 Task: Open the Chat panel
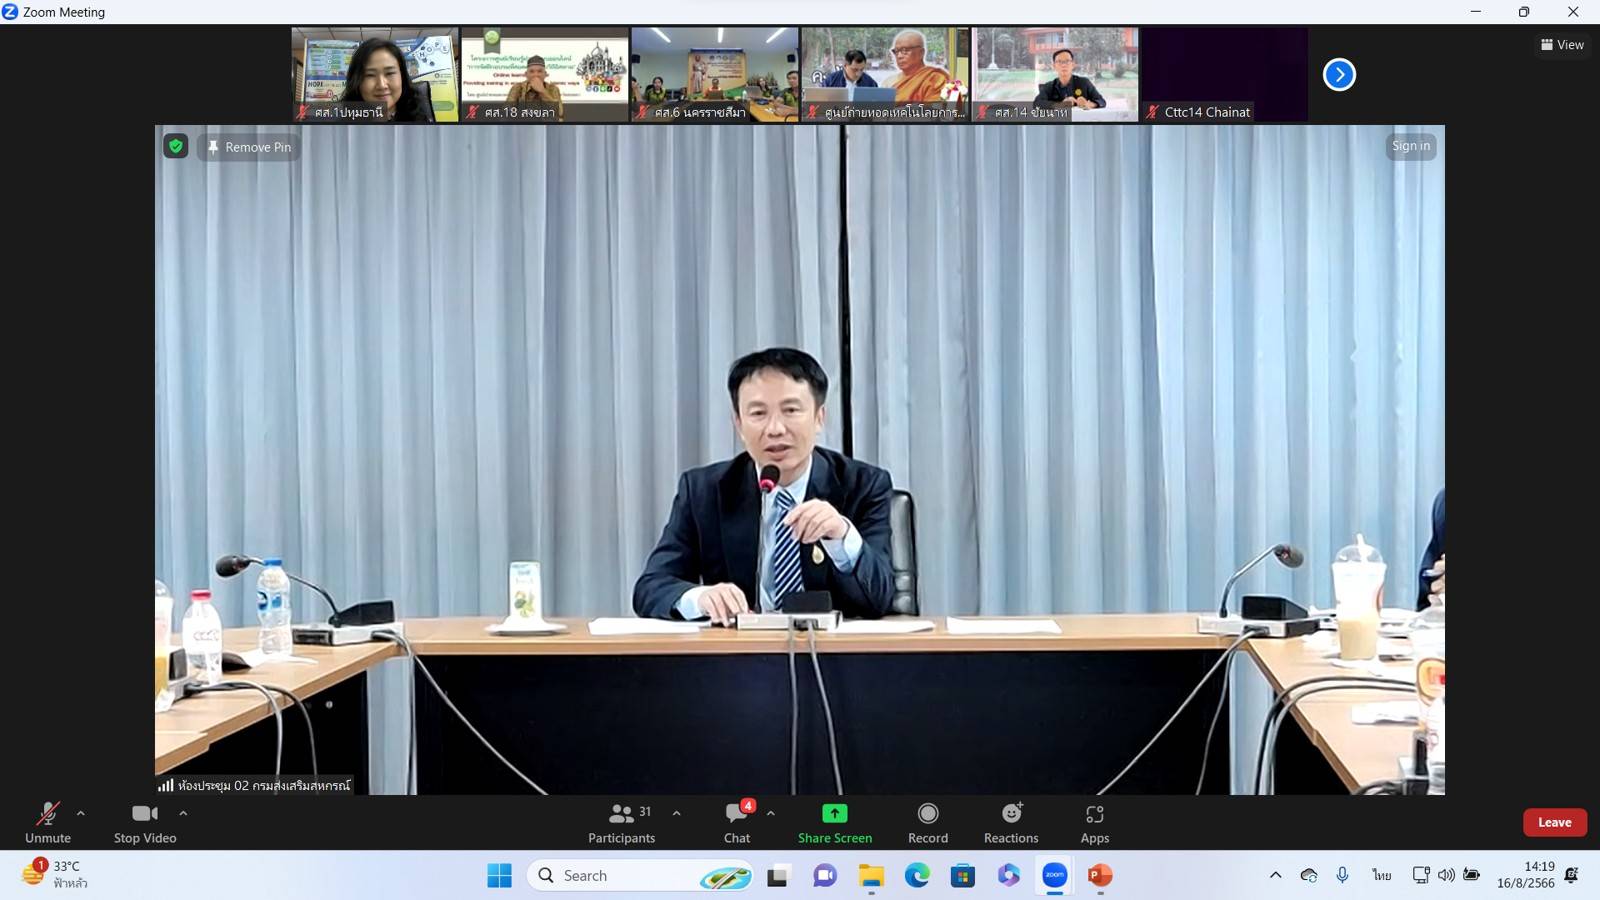click(x=737, y=823)
